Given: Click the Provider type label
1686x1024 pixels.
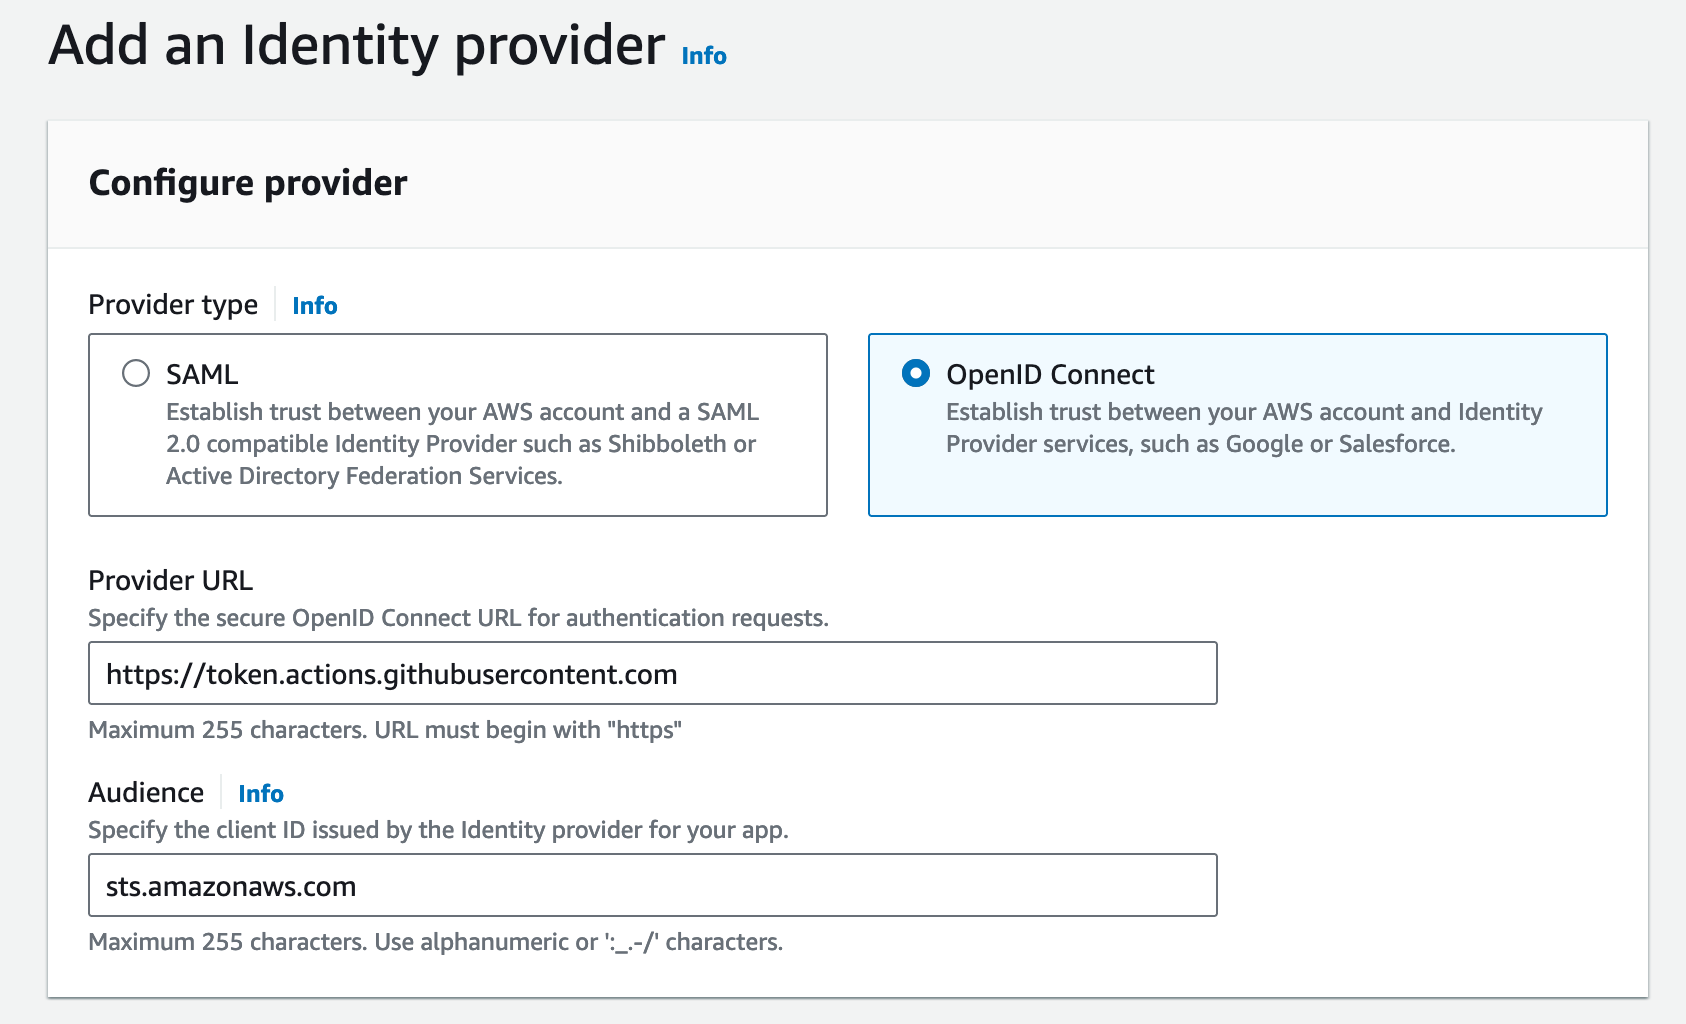Looking at the screenshot, I should pos(172,304).
